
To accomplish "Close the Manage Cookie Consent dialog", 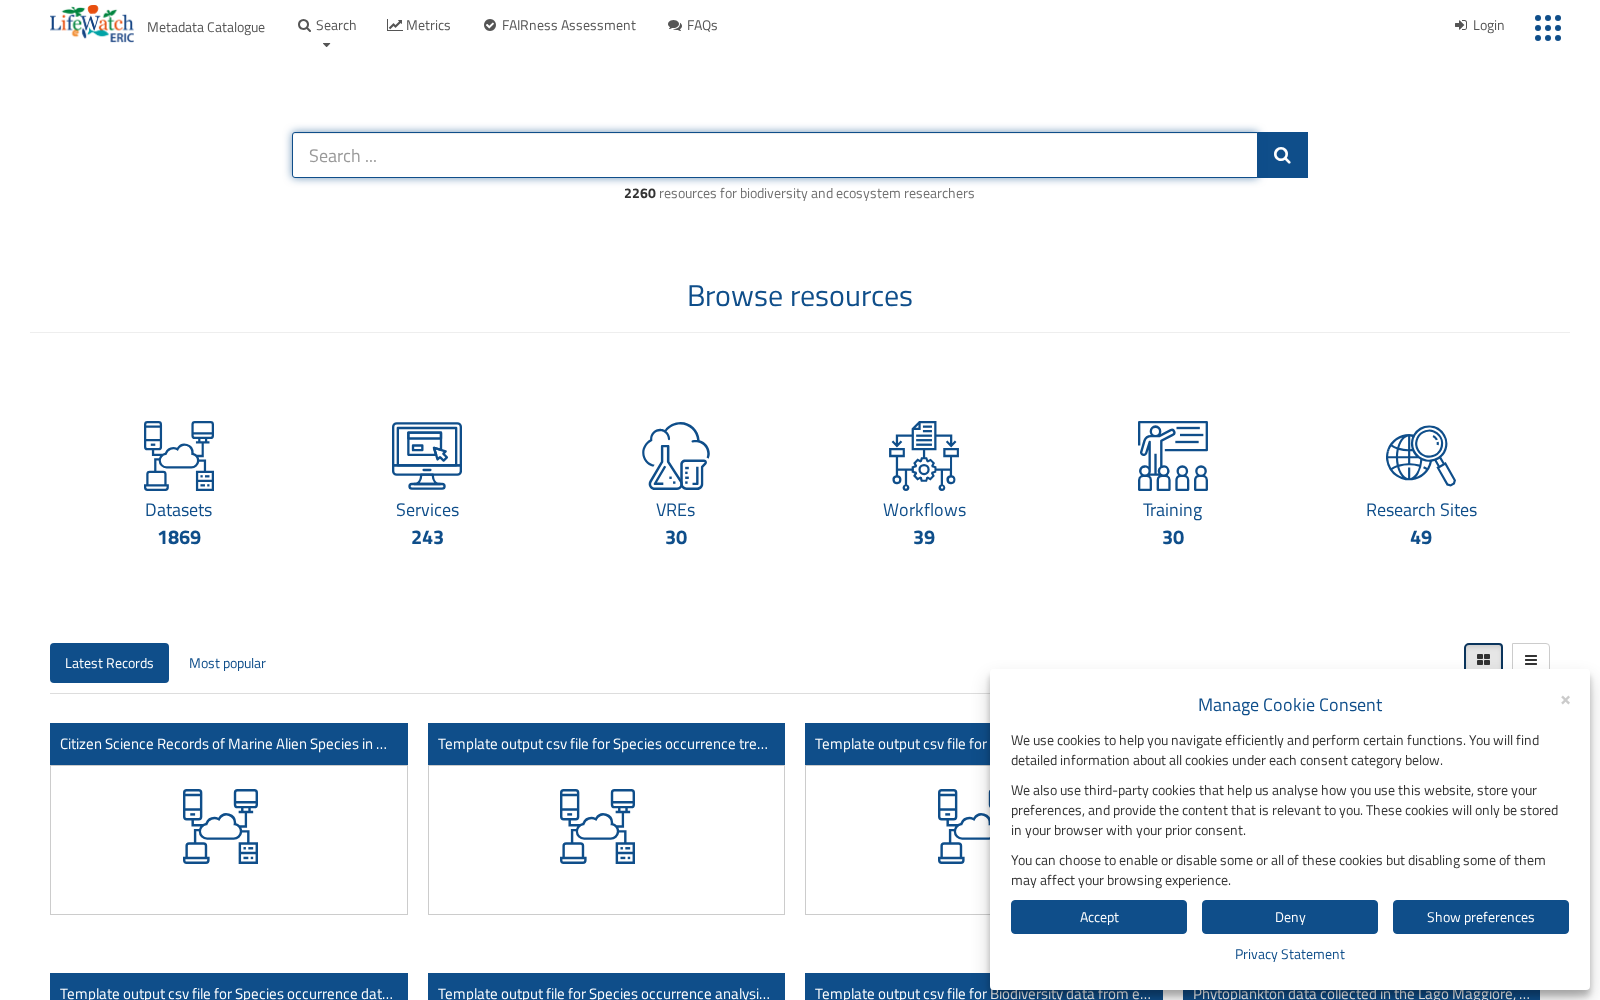I will click(x=1565, y=700).
